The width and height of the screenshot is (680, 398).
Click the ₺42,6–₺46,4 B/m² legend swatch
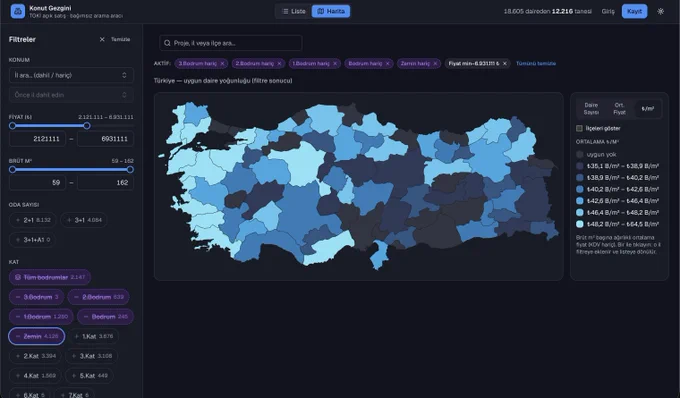click(x=580, y=201)
